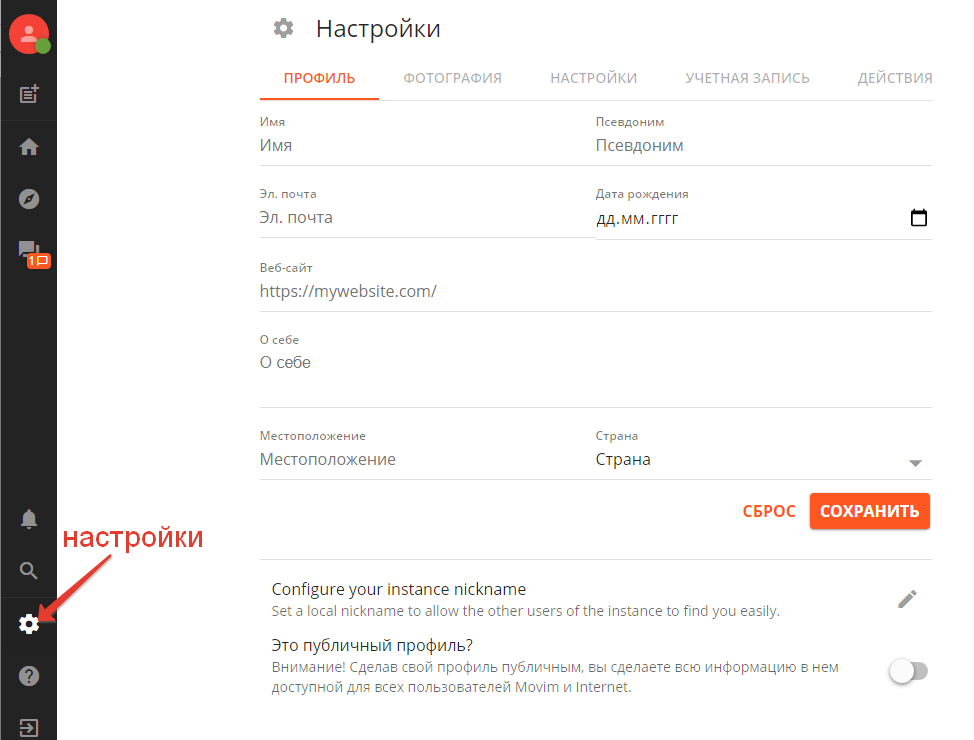This screenshot has height=740, width=974.
Task: Open the help question mark icon
Action: tap(29, 676)
